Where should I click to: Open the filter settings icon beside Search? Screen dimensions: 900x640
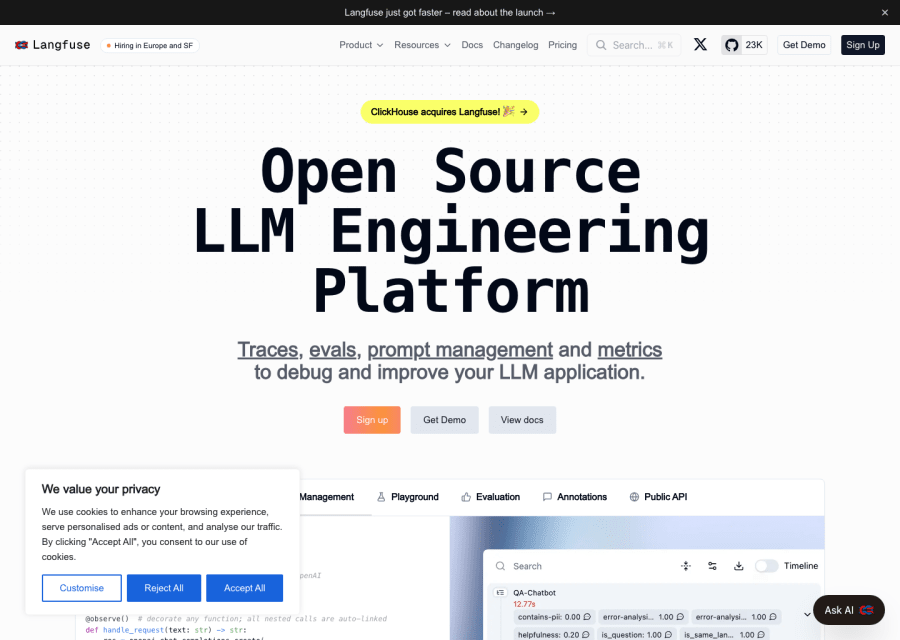[x=712, y=566]
